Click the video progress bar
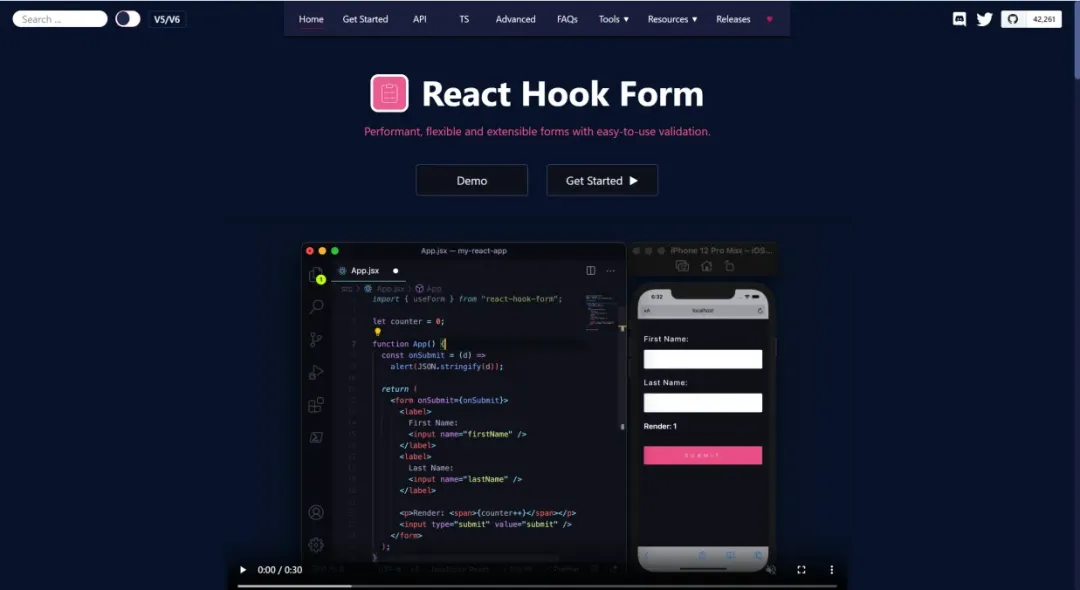1080x590 pixels. click(537, 586)
